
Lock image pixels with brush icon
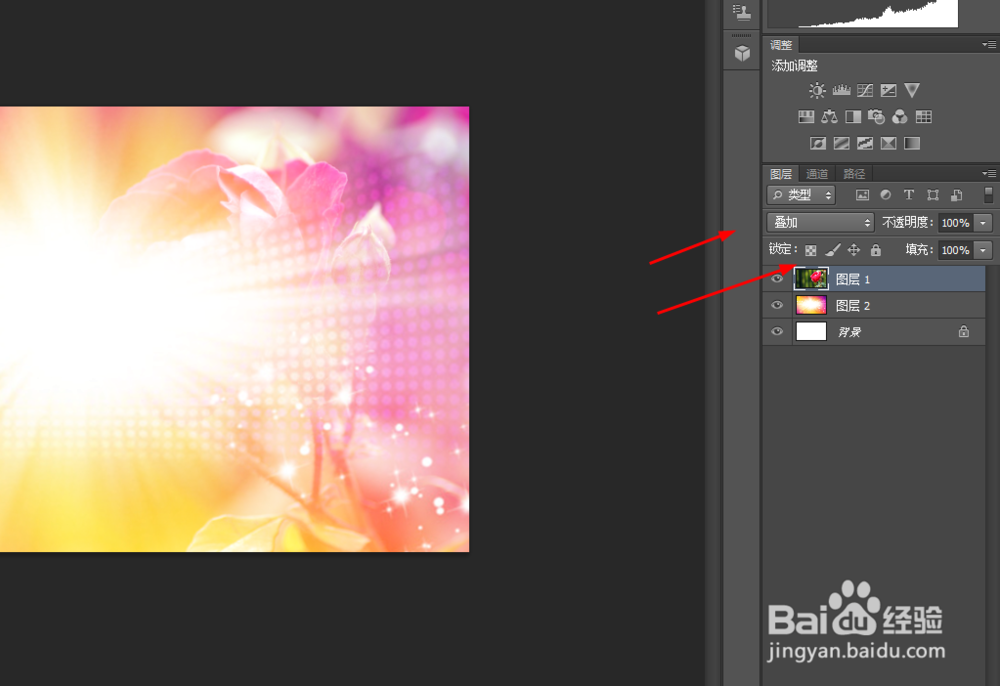[832, 250]
